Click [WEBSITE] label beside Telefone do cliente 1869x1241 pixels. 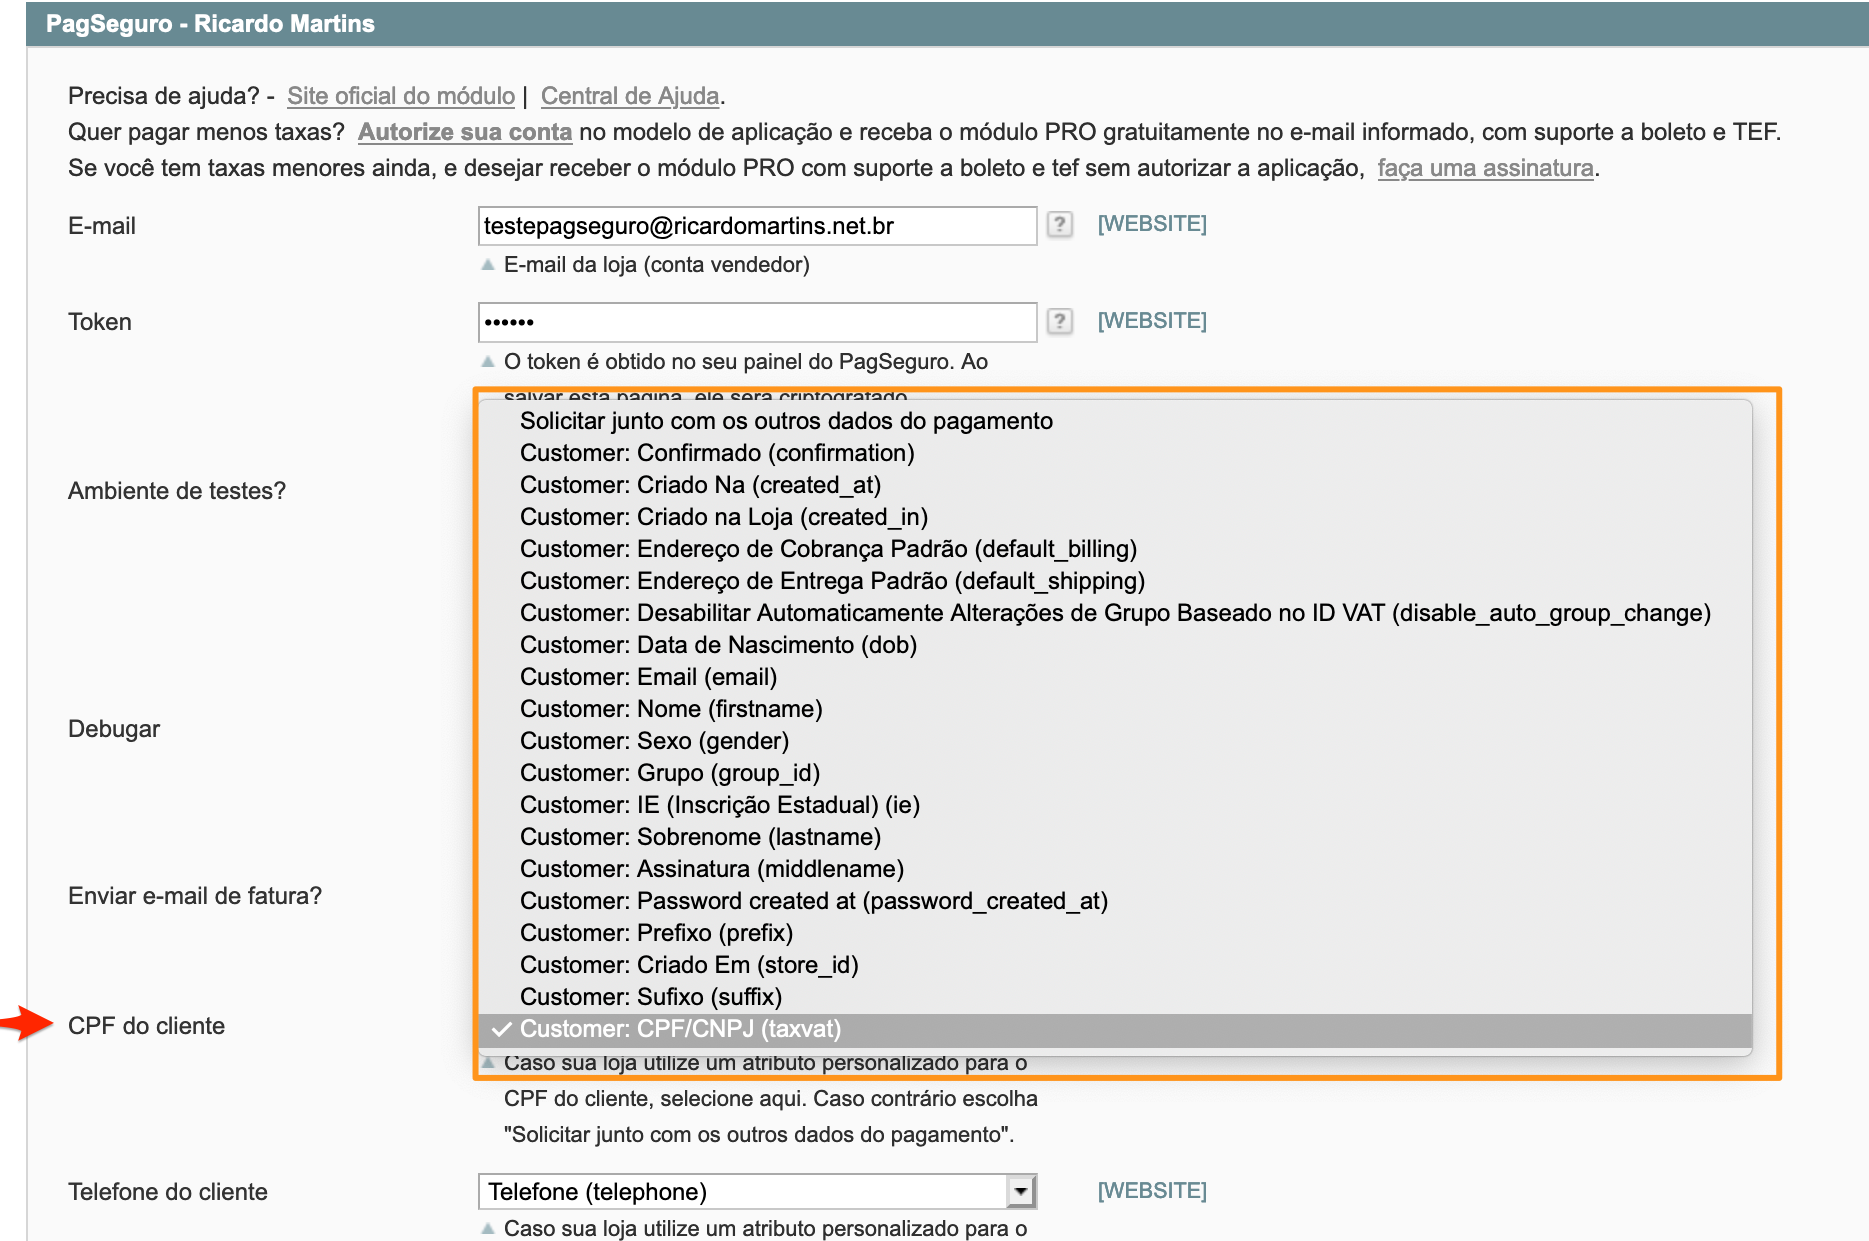(x=1152, y=1191)
